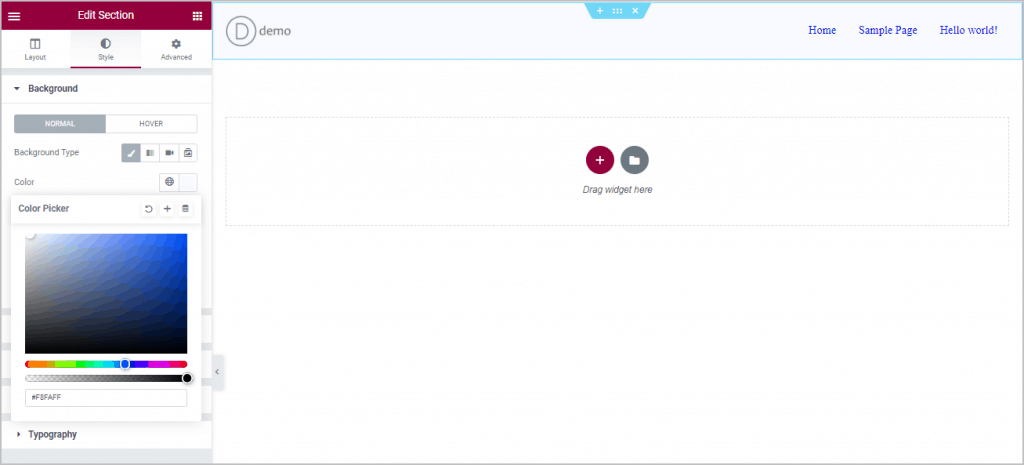This screenshot has width=1024, height=465.
Task: Select the gradient background type icon
Action: [x=150, y=153]
